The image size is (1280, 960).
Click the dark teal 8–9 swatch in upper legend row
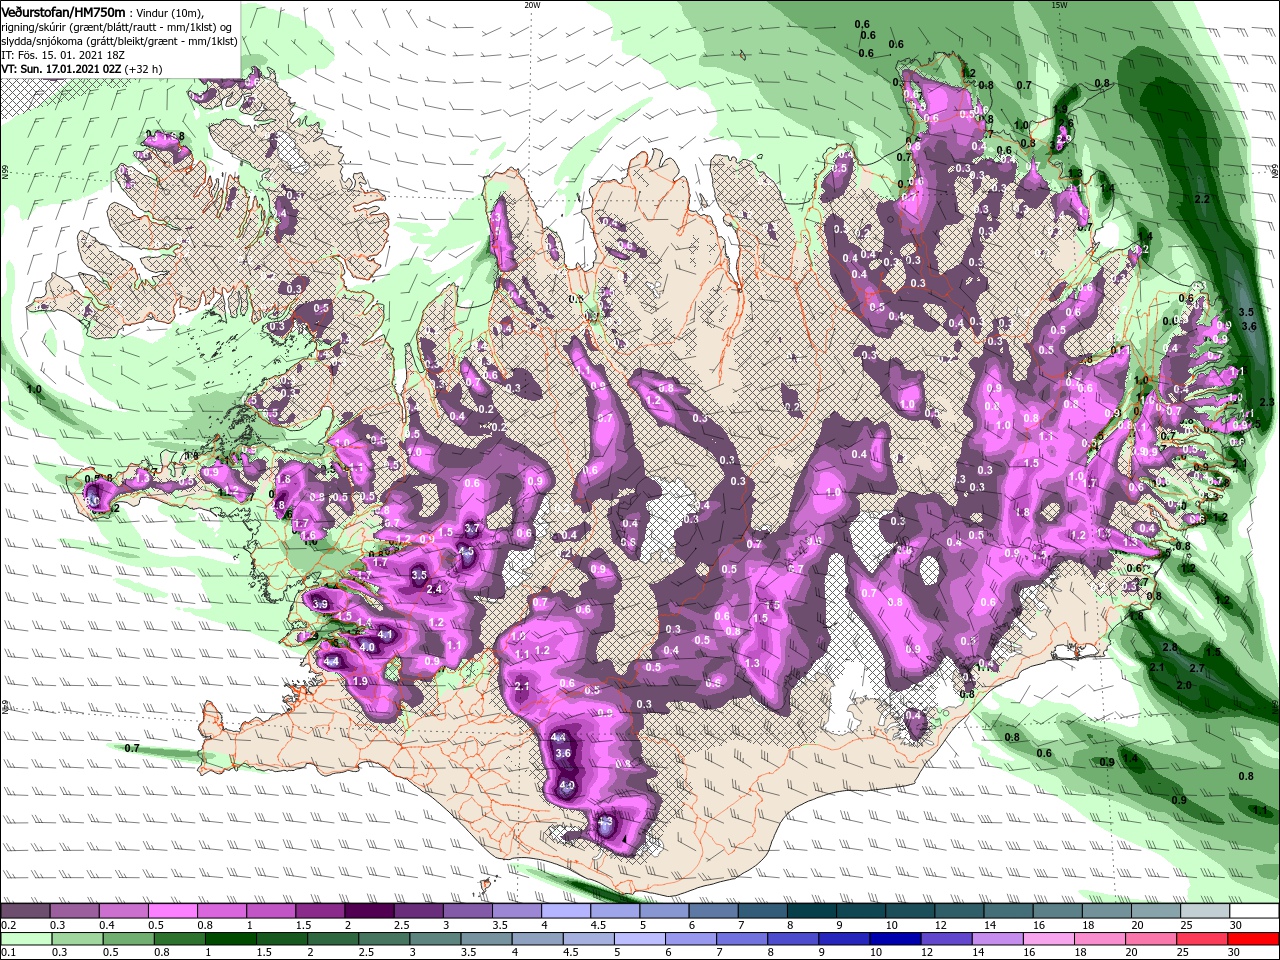coord(812,911)
